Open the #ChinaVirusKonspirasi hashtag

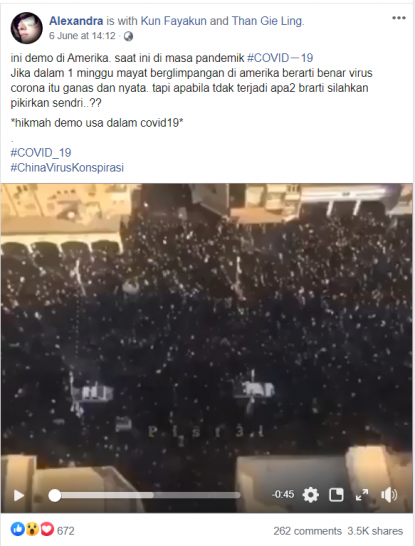[67, 167]
